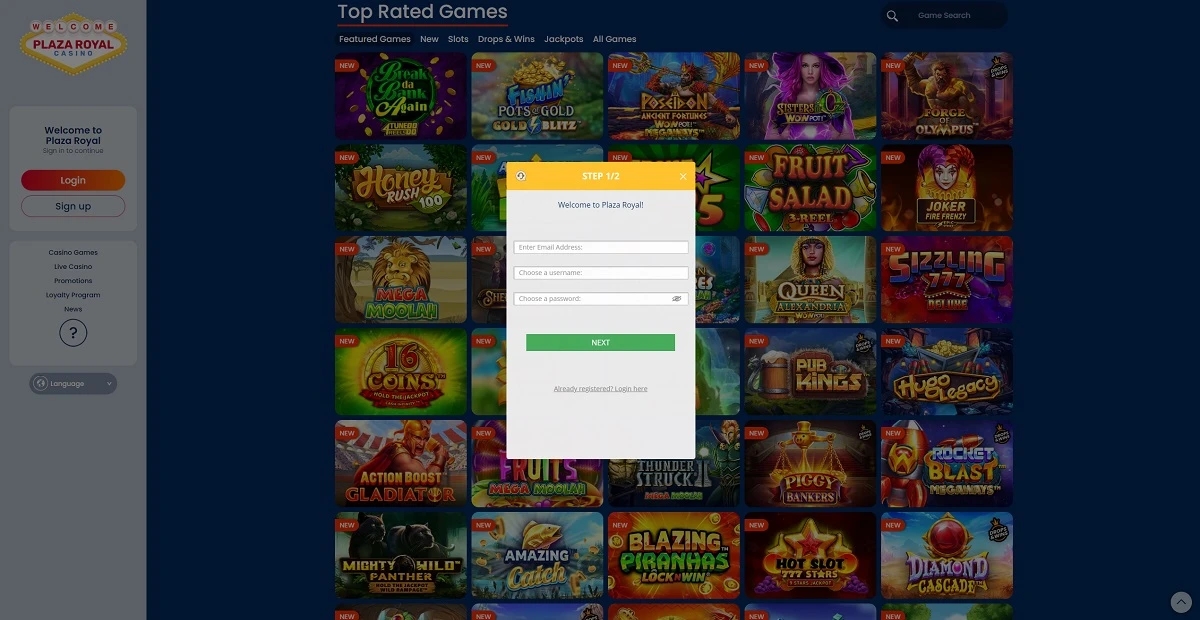Open Piggy Bankers game thumbnail

(x=810, y=463)
